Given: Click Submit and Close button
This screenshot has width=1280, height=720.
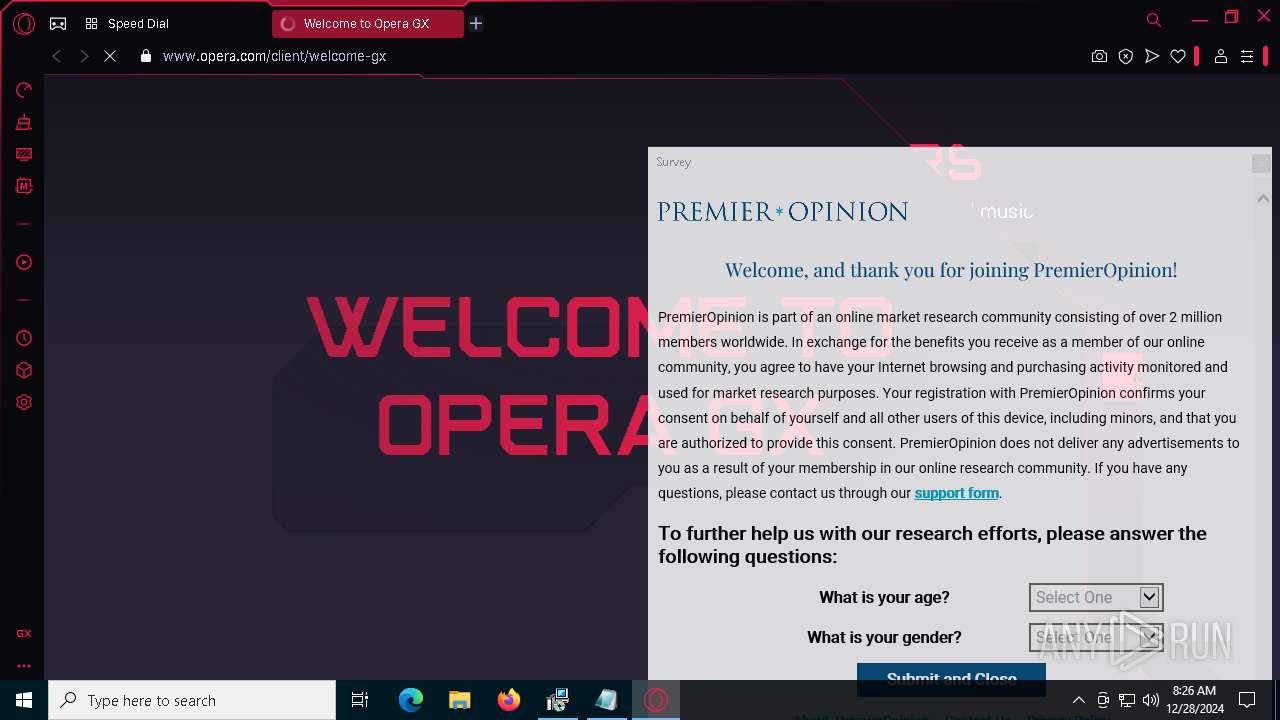Looking at the screenshot, I should 951,678.
